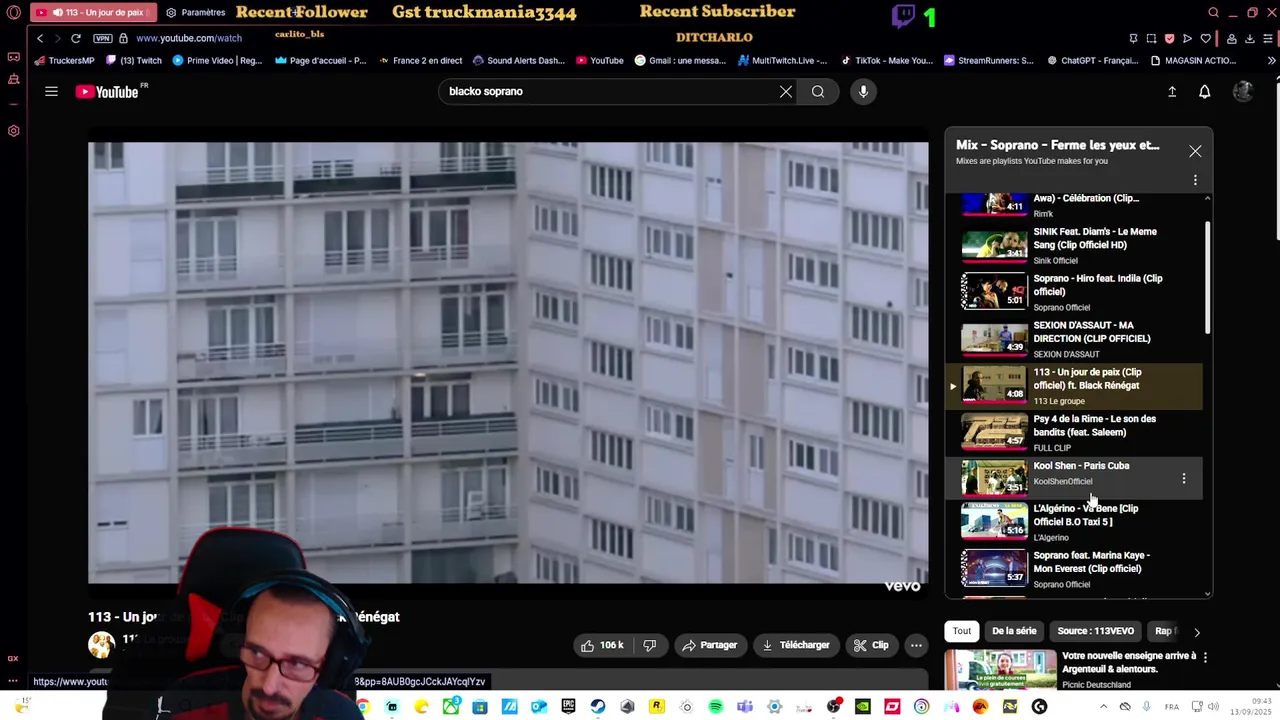Download video with Télécharger button
This screenshot has width=1280, height=720.
pyautogui.click(x=796, y=645)
